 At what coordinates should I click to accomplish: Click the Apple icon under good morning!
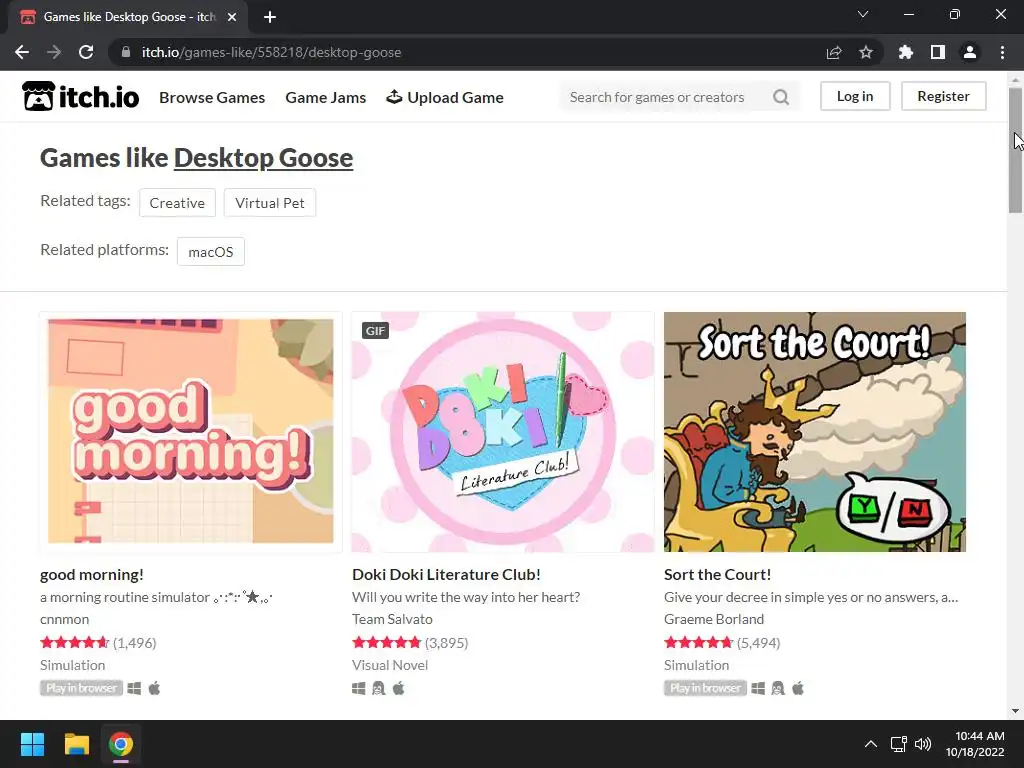(154, 688)
